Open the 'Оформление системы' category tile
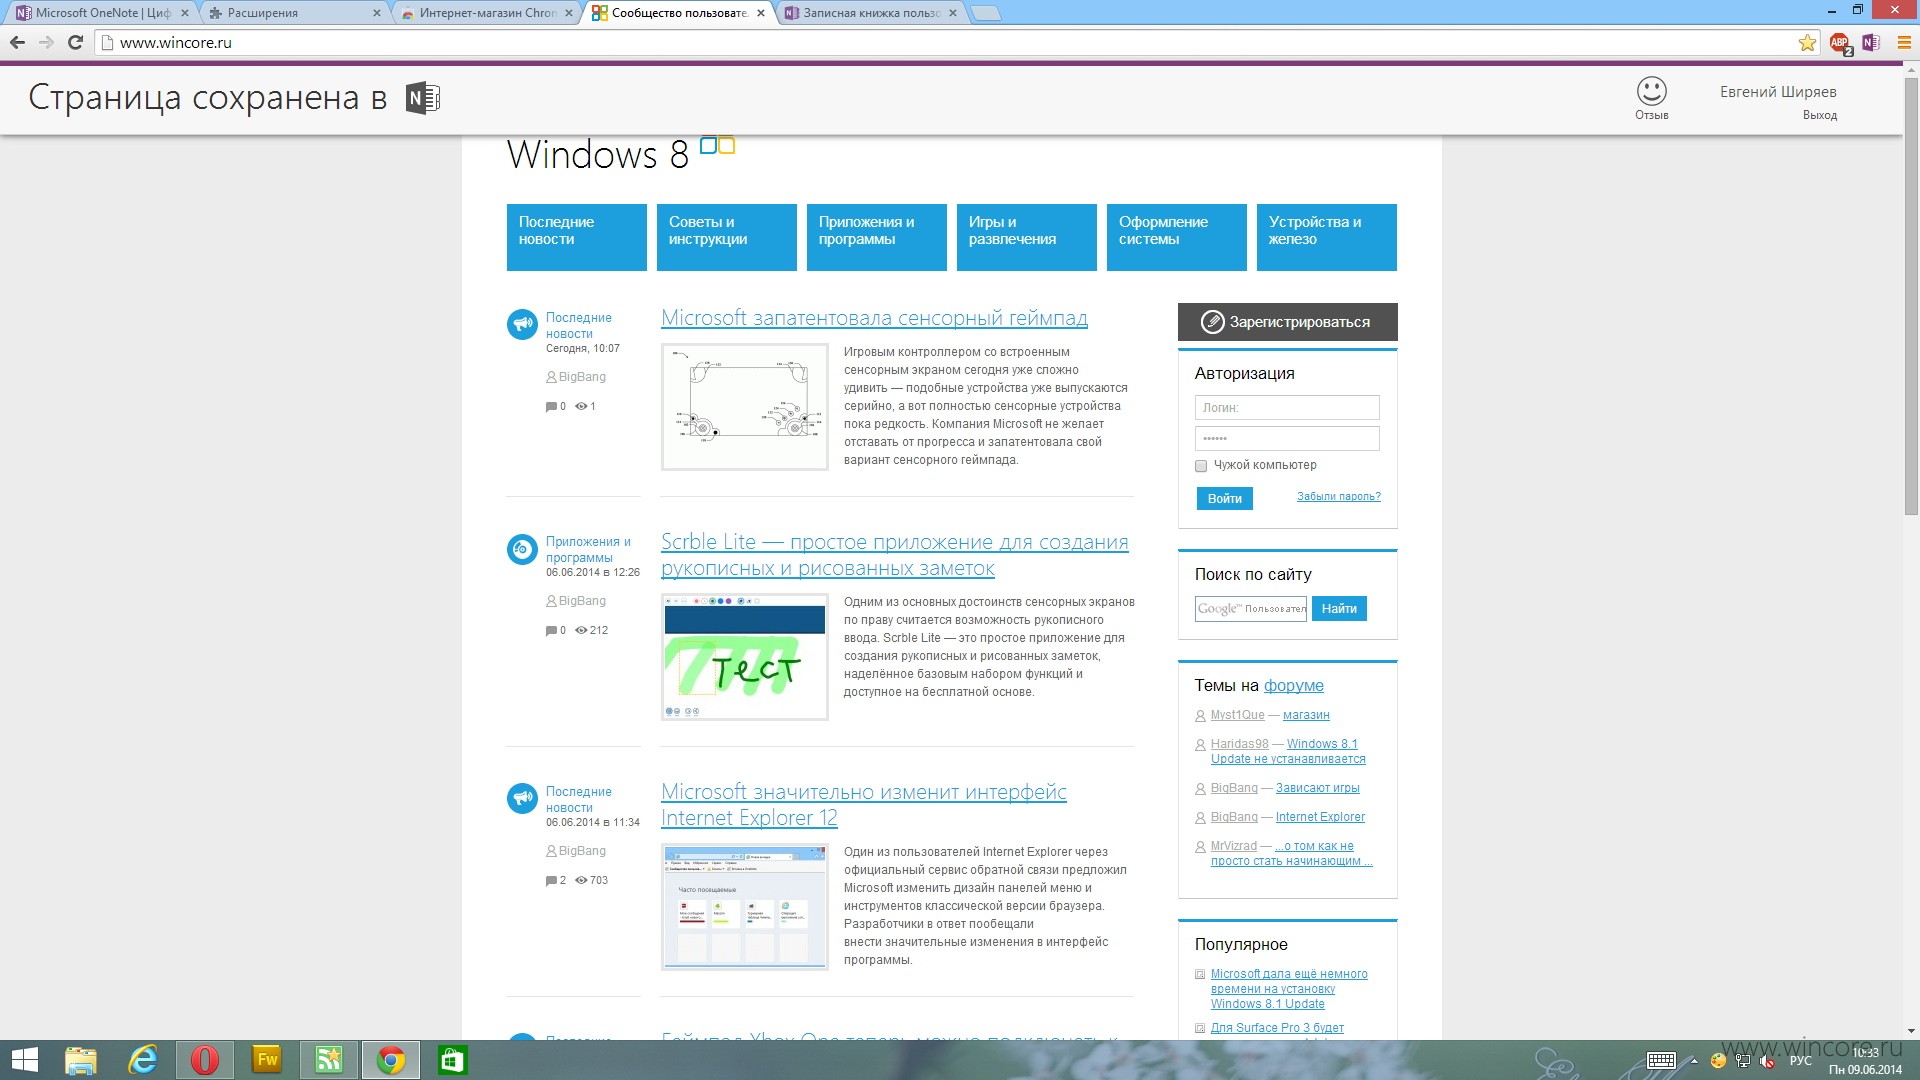Screen dimensions: 1920x1080 [1176, 237]
